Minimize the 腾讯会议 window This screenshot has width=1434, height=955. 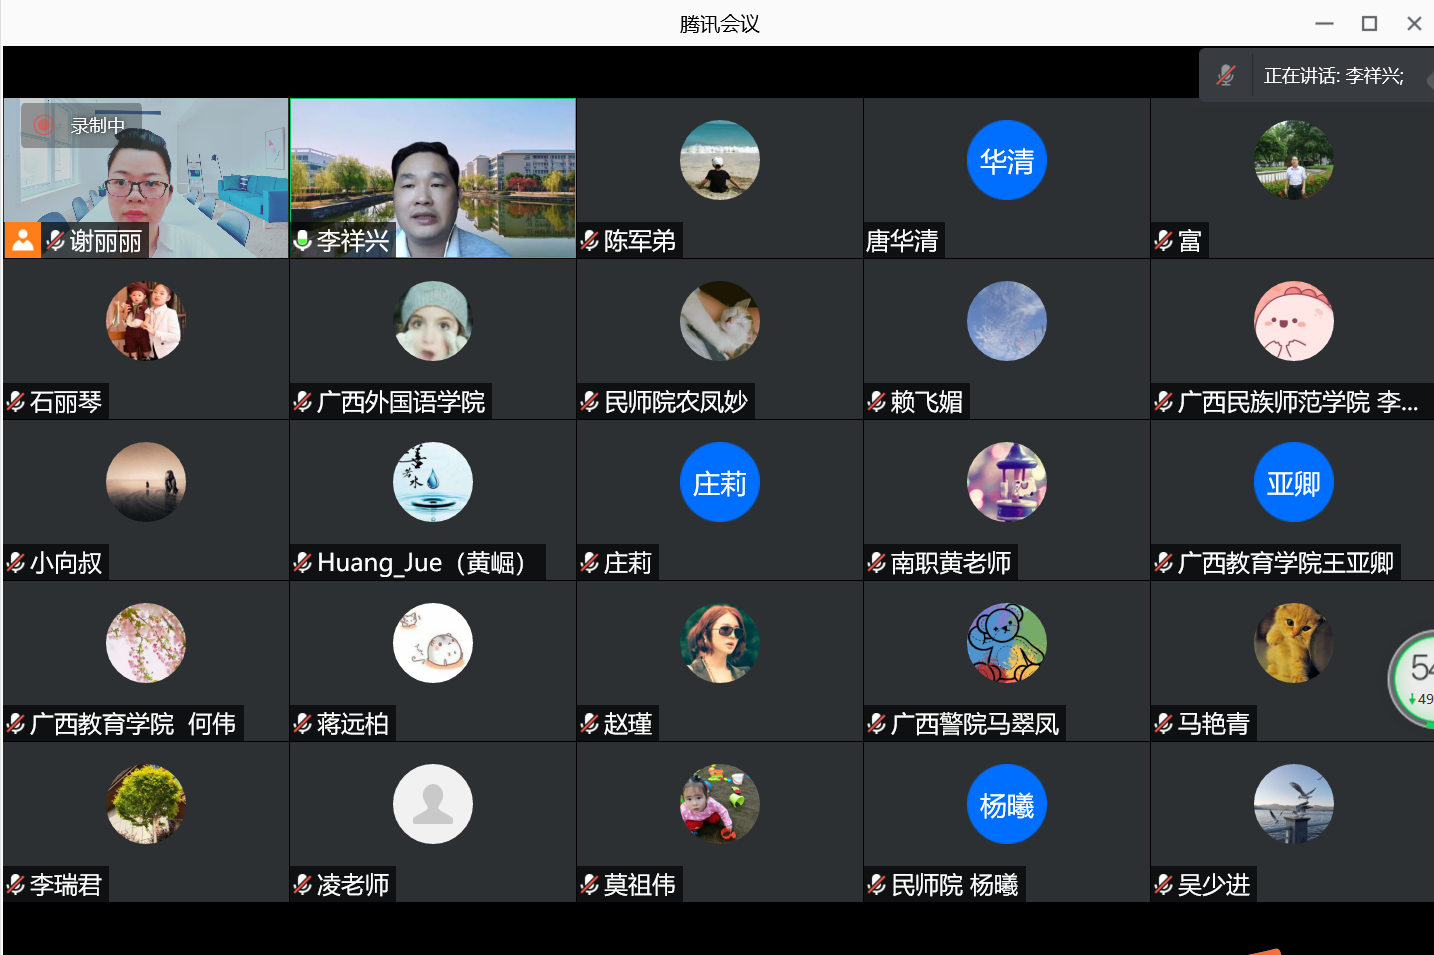1325,24
